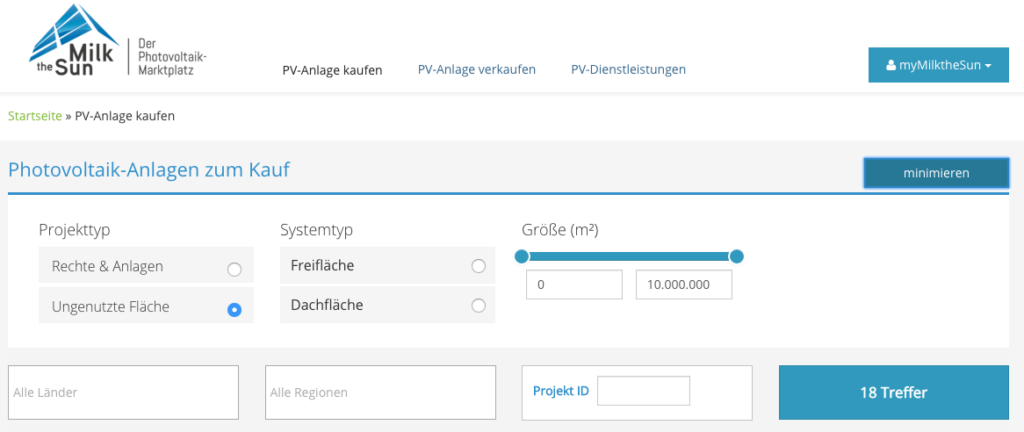The image size is (1024, 432).
Task: Open the Alle Regionen selector
Action: pyautogui.click(x=380, y=392)
